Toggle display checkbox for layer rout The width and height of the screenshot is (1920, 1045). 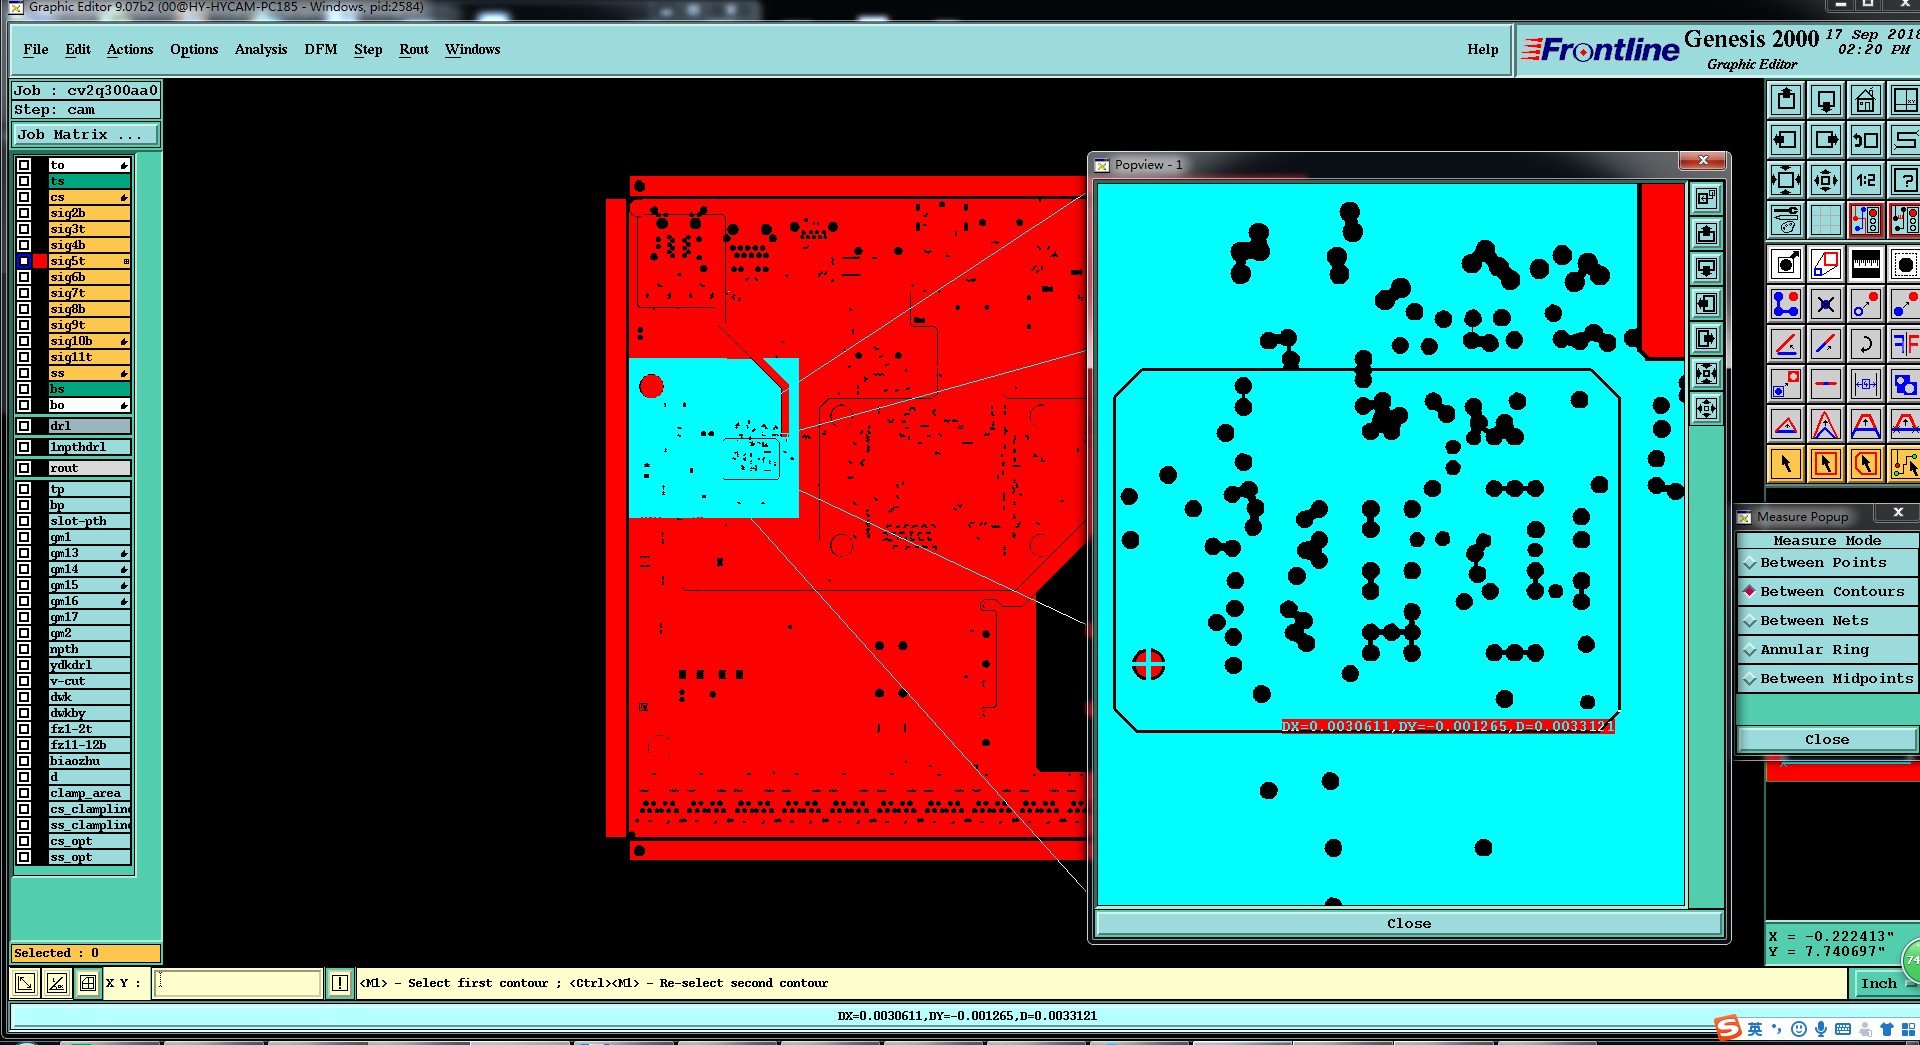pyautogui.click(x=24, y=468)
